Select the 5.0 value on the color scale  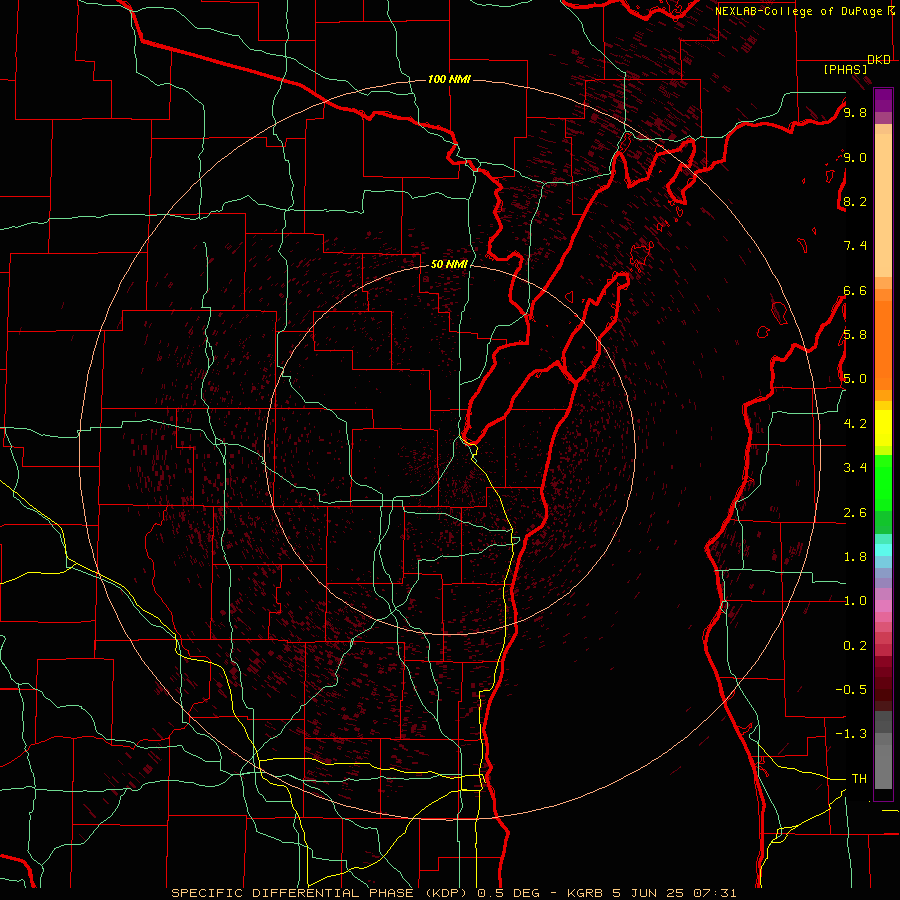(855, 379)
